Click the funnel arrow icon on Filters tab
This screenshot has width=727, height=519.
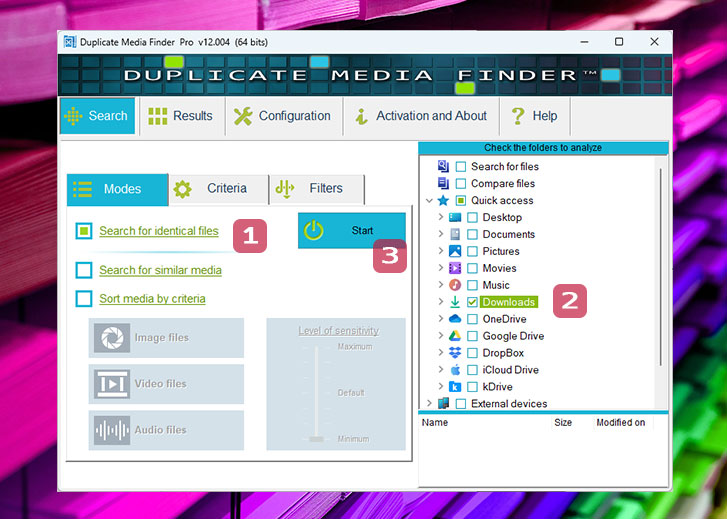[x=285, y=189]
